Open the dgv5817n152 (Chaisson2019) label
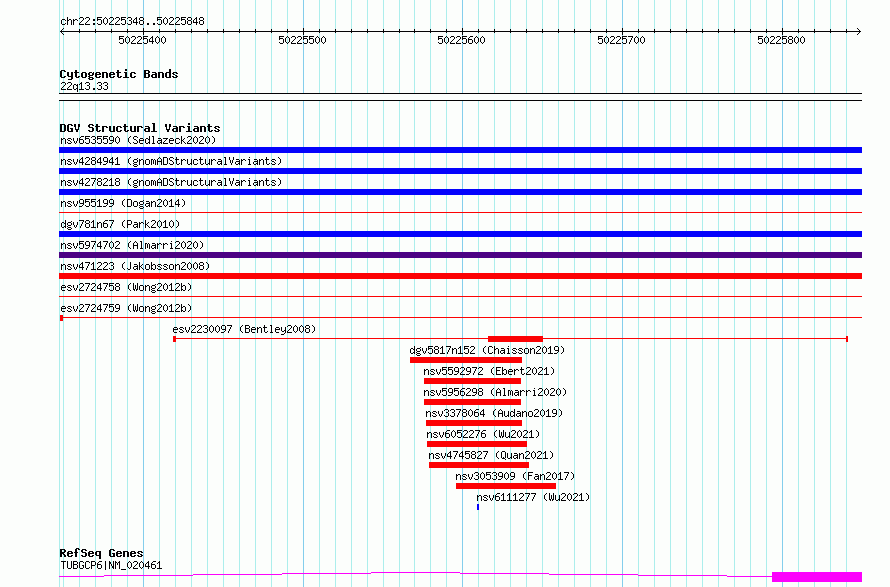 coord(487,350)
